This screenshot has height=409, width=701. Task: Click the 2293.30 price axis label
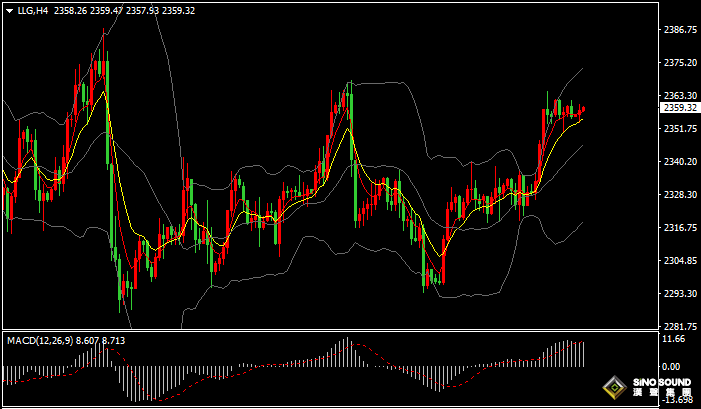(x=679, y=294)
